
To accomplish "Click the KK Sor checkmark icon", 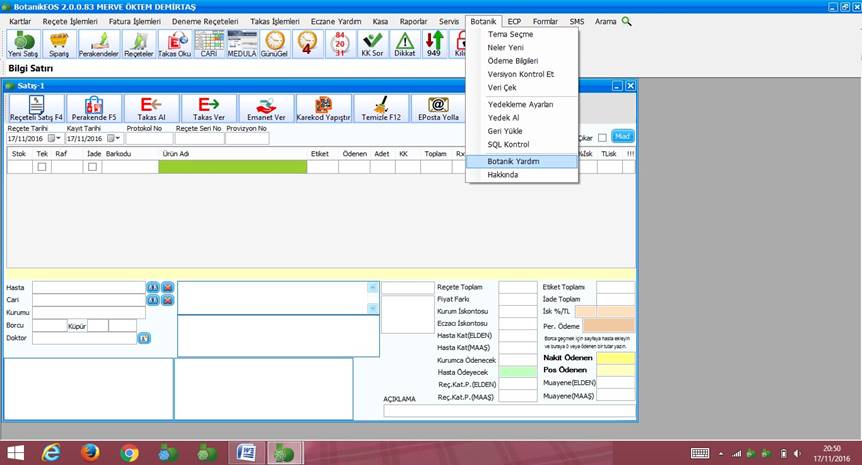I will click(x=371, y=43).
